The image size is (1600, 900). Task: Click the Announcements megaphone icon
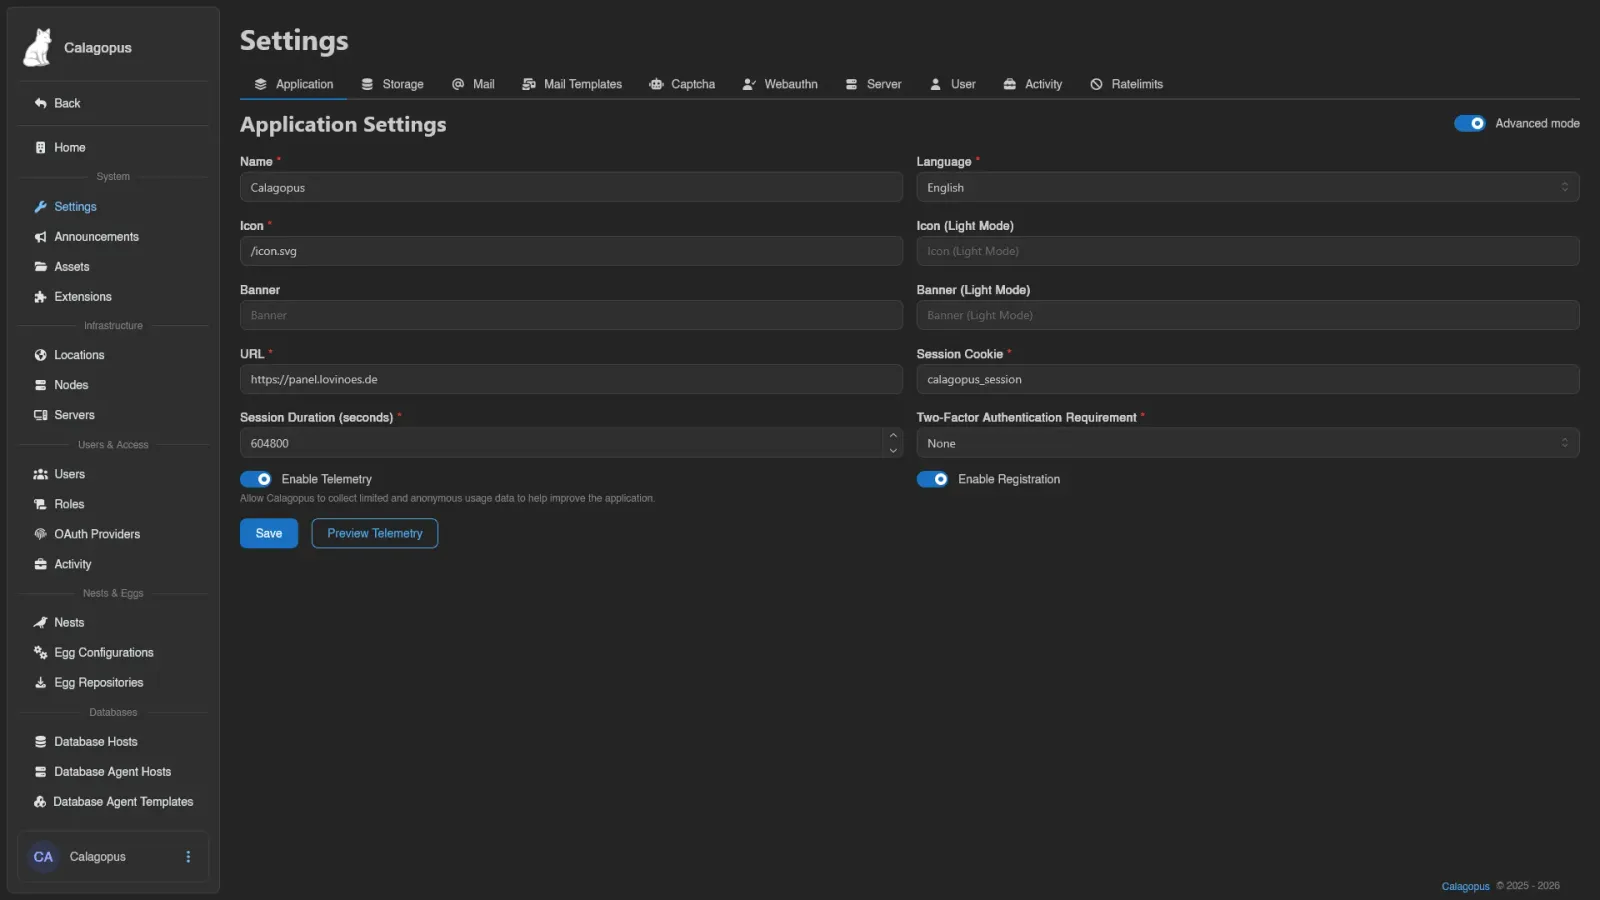click(x=41, y=237)
